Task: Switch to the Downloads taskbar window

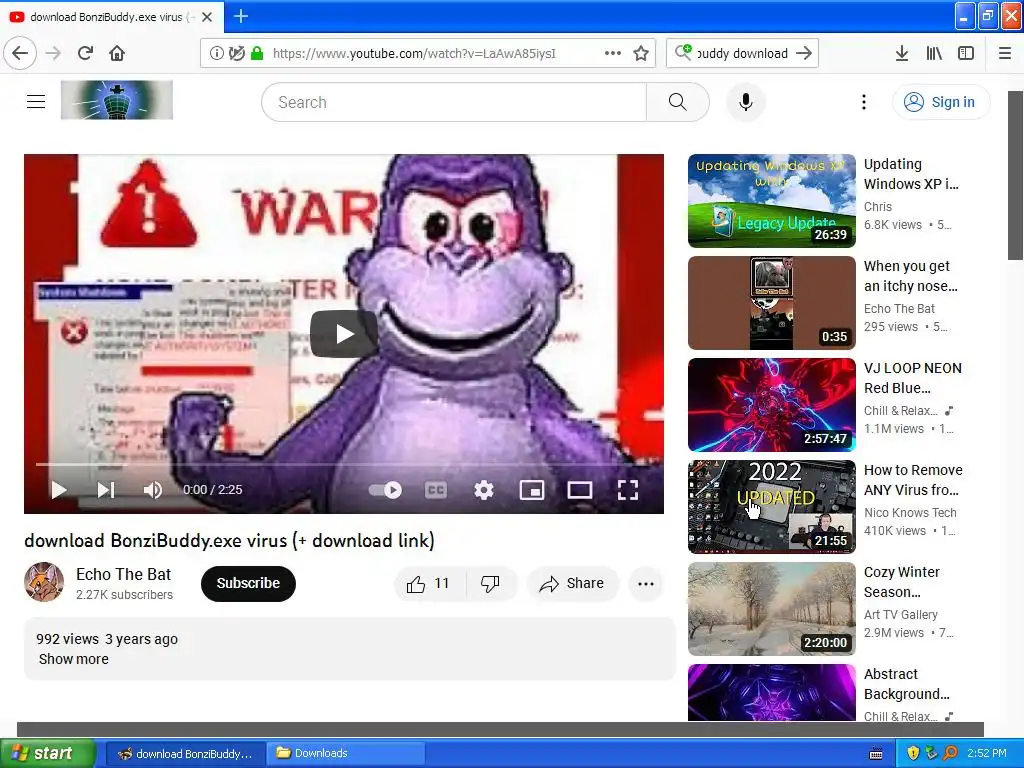Action: (x=345, y=753)
